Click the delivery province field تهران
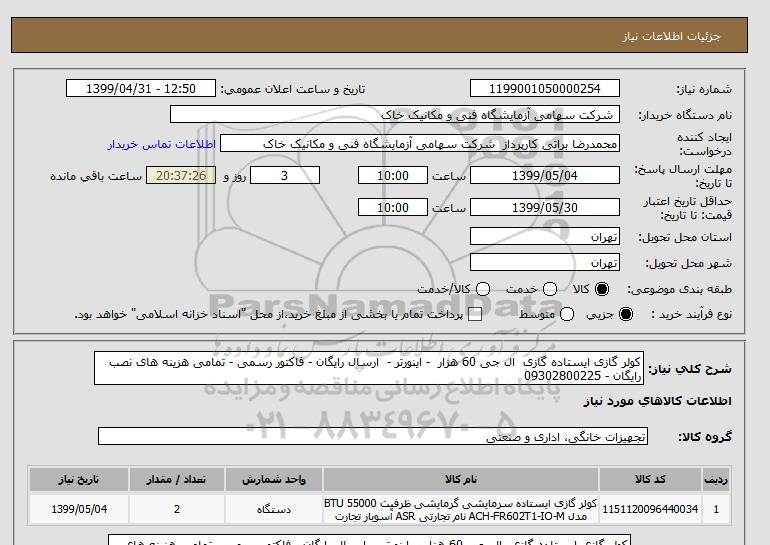 [x=545, y=236]
